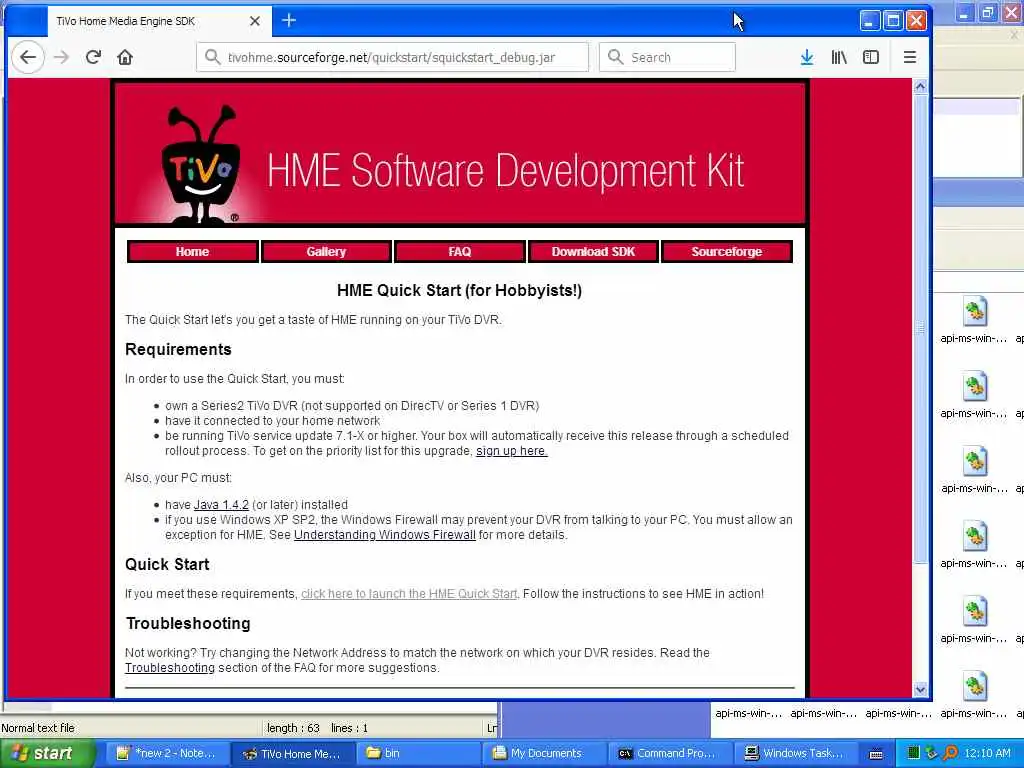Click the keyboard icon in the taskbar

click(876, 754)
